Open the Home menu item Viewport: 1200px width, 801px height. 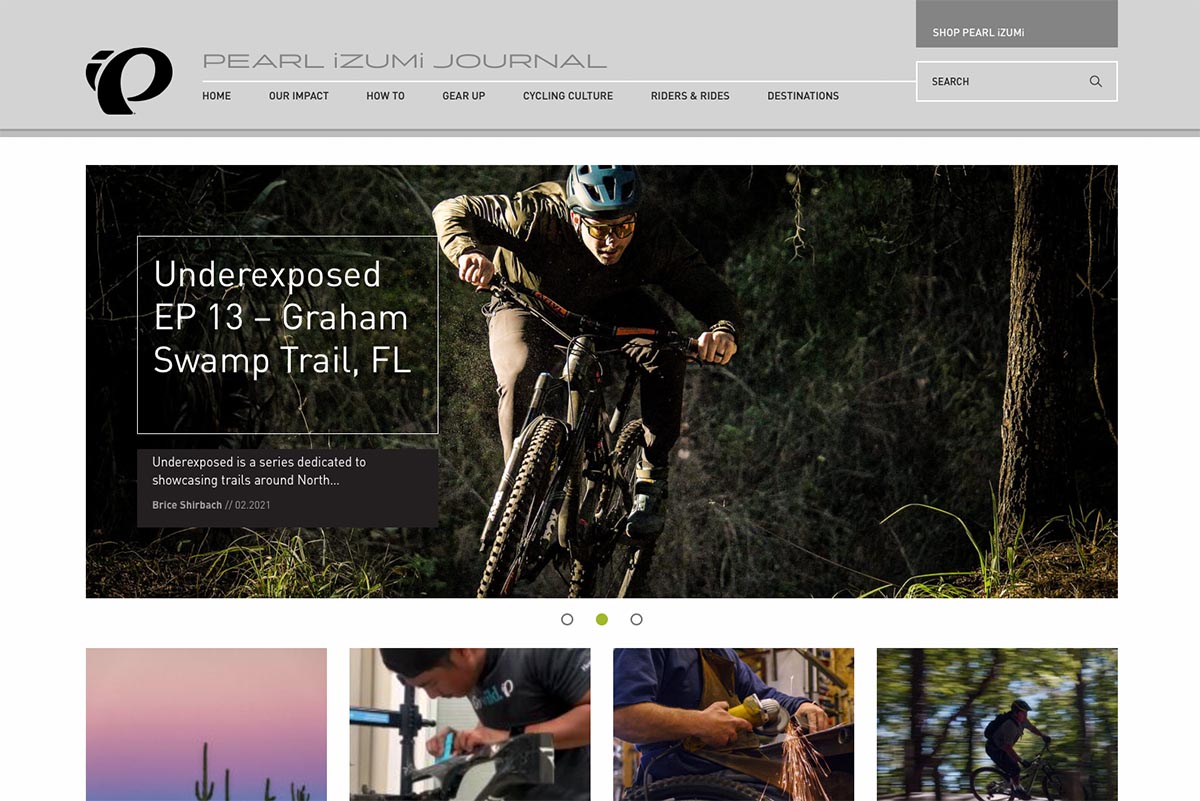click(216, 96)
